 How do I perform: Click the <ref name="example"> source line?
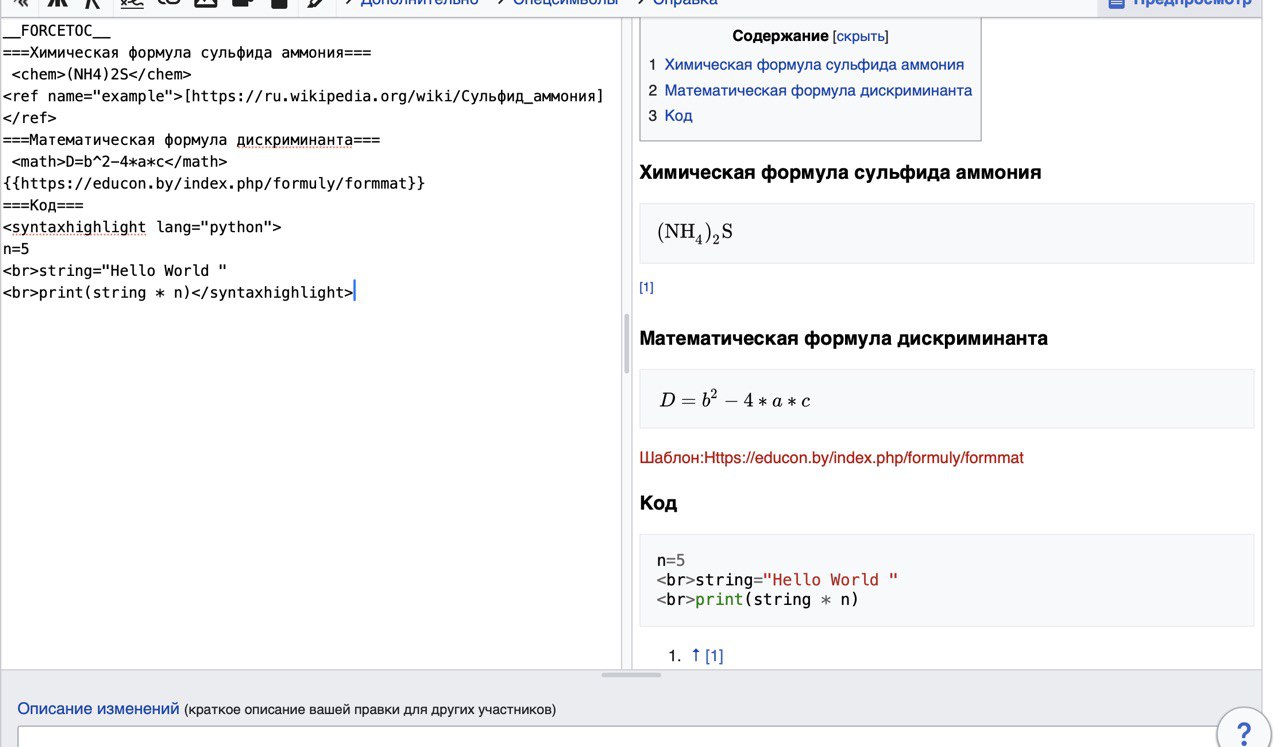click(x=303, y=96)
